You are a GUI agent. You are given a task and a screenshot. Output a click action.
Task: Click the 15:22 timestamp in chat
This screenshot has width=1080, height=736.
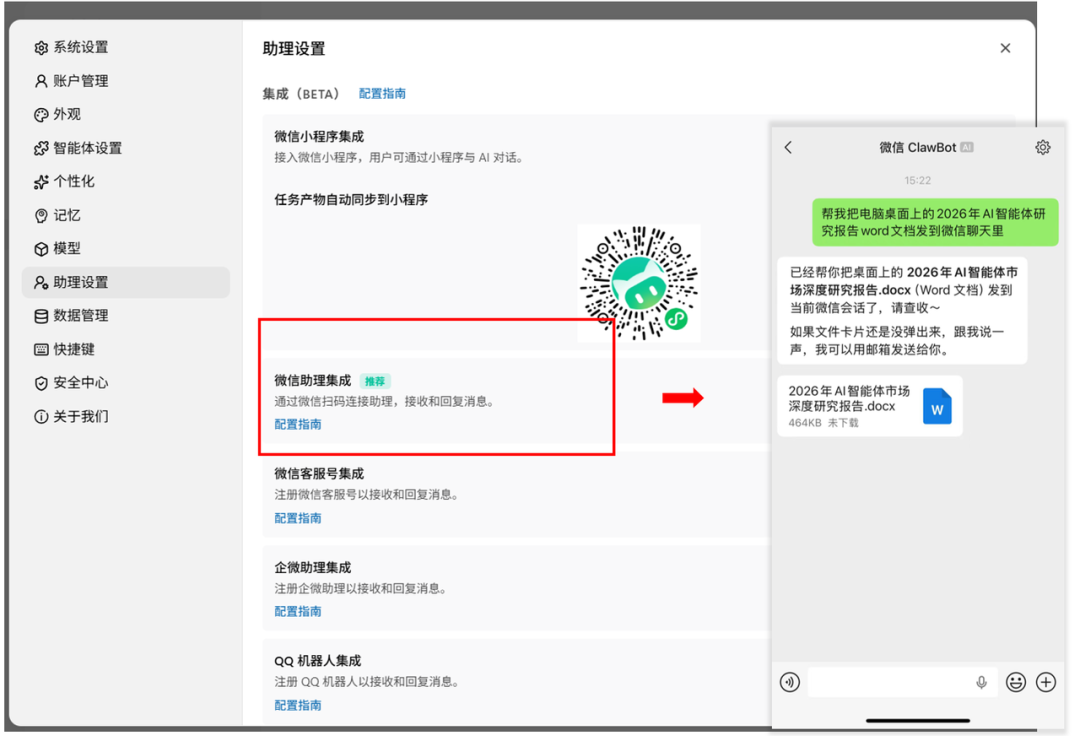pos(917,180)
